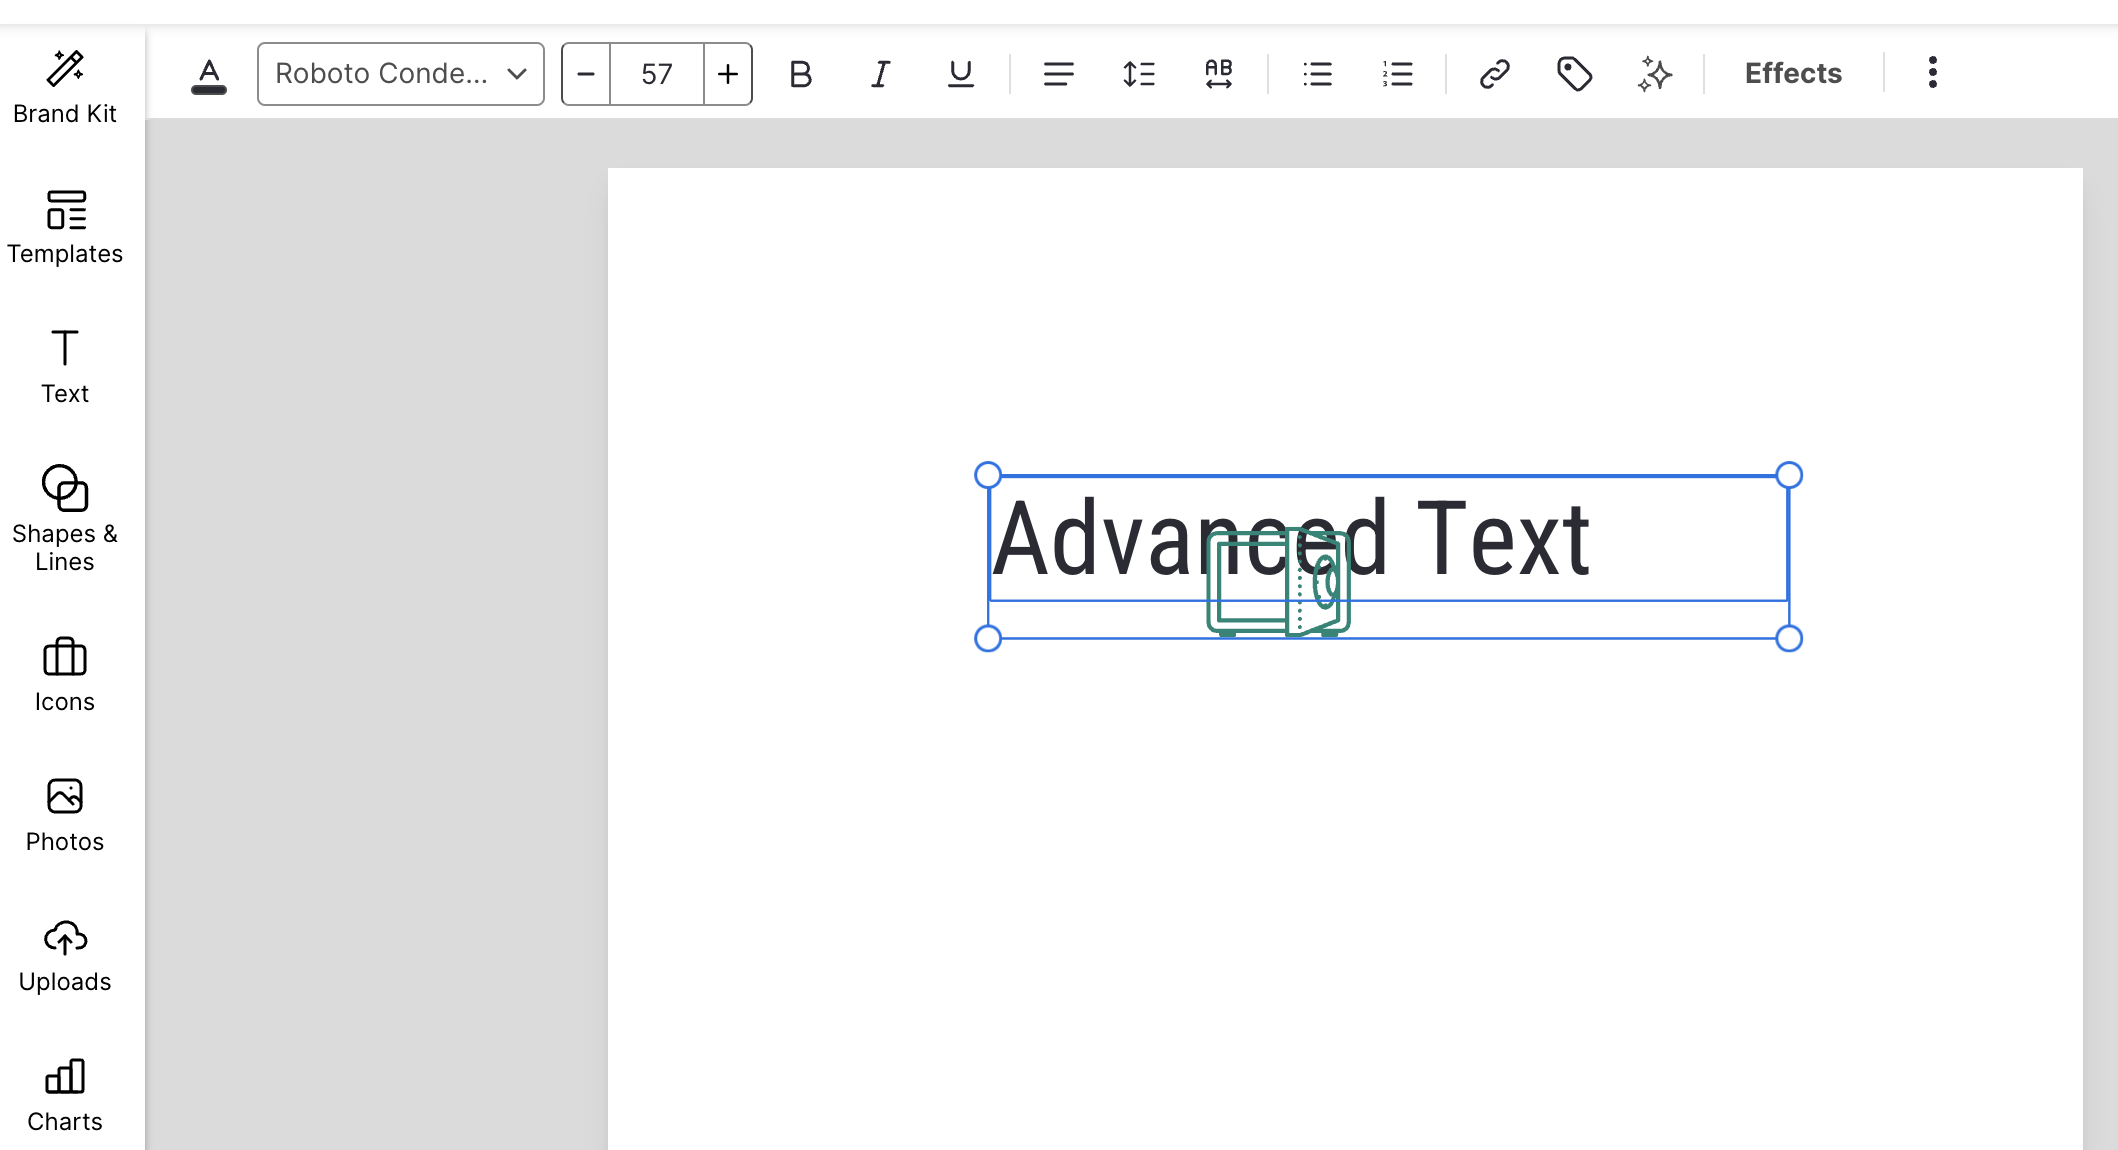The height and width of the screenshot is (1150, 2118).
Task: Open the three-dot more options menu
Action: tap(1932, 73)
